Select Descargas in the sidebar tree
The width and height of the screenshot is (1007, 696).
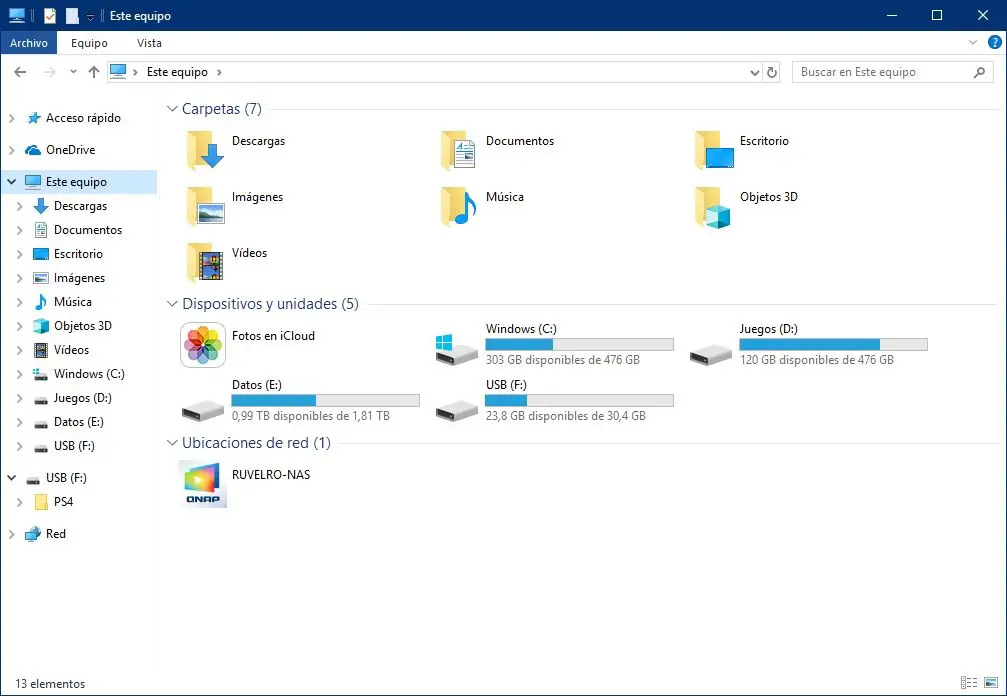80,205
